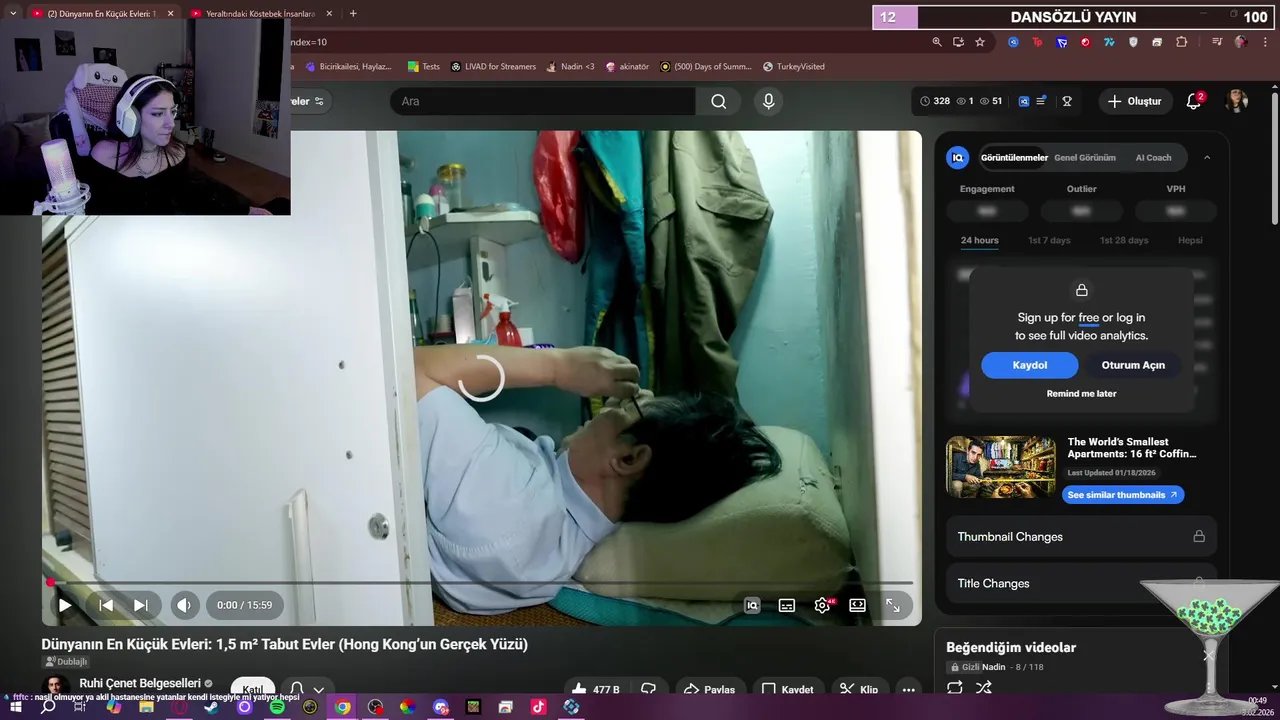
Task: Enter fullscreen video mode
Action: point(893,605)
